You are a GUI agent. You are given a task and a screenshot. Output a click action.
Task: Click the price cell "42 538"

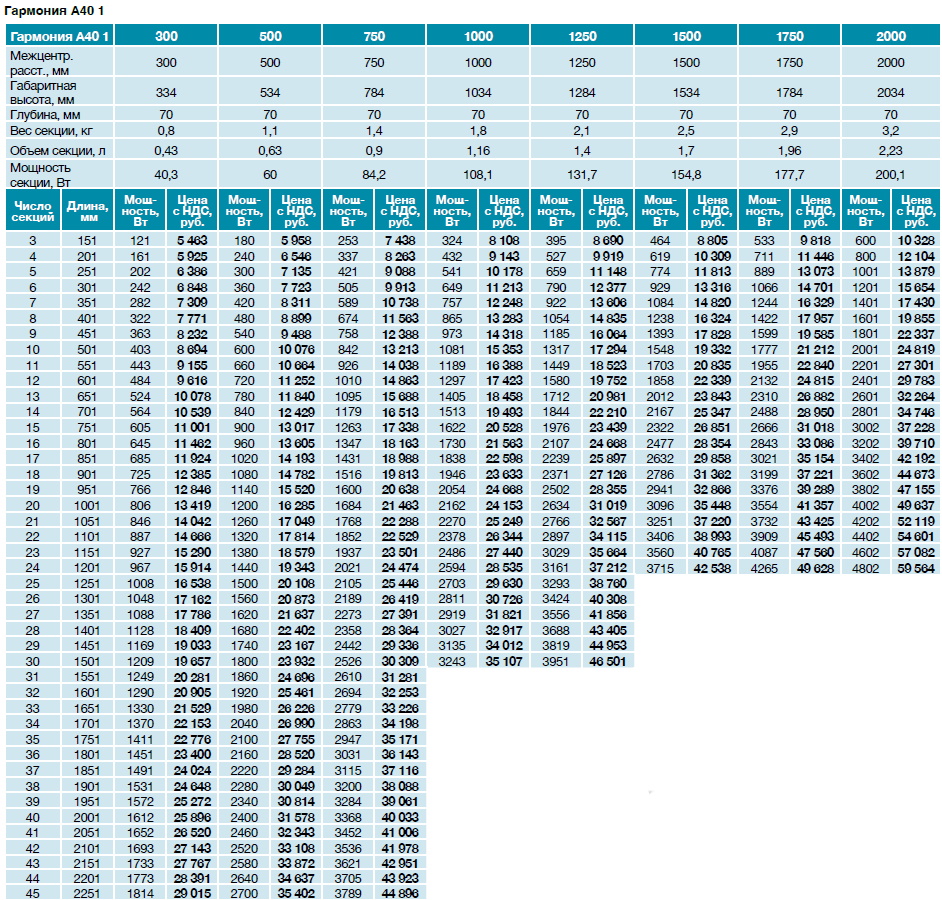click(712, 568)
